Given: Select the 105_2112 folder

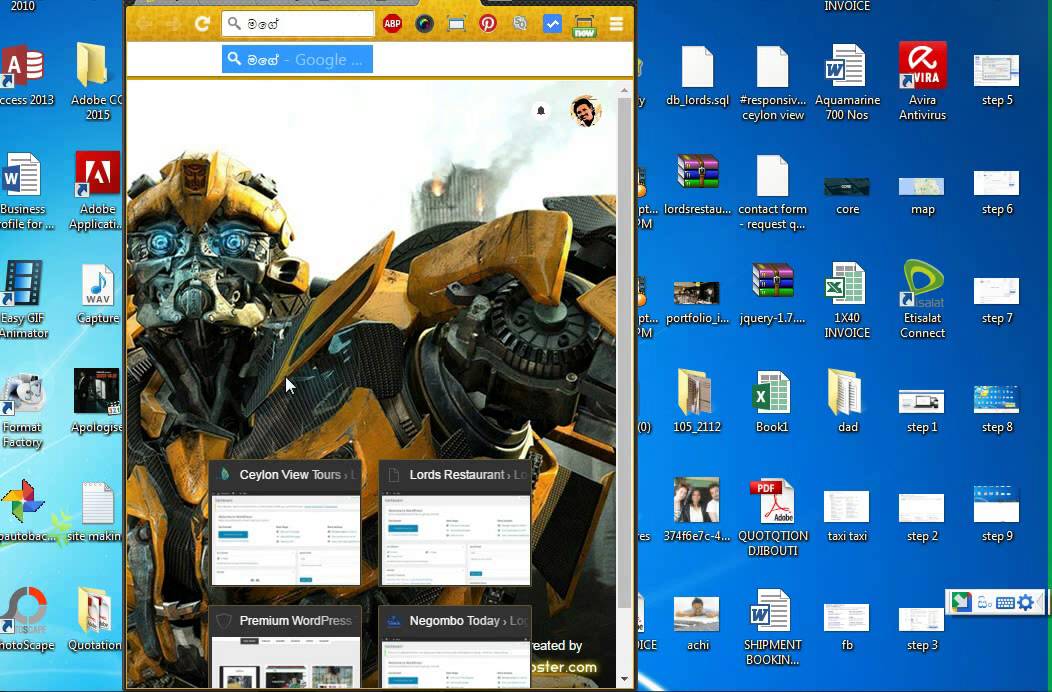Looking at the screenshot, I should pos(696,401).
